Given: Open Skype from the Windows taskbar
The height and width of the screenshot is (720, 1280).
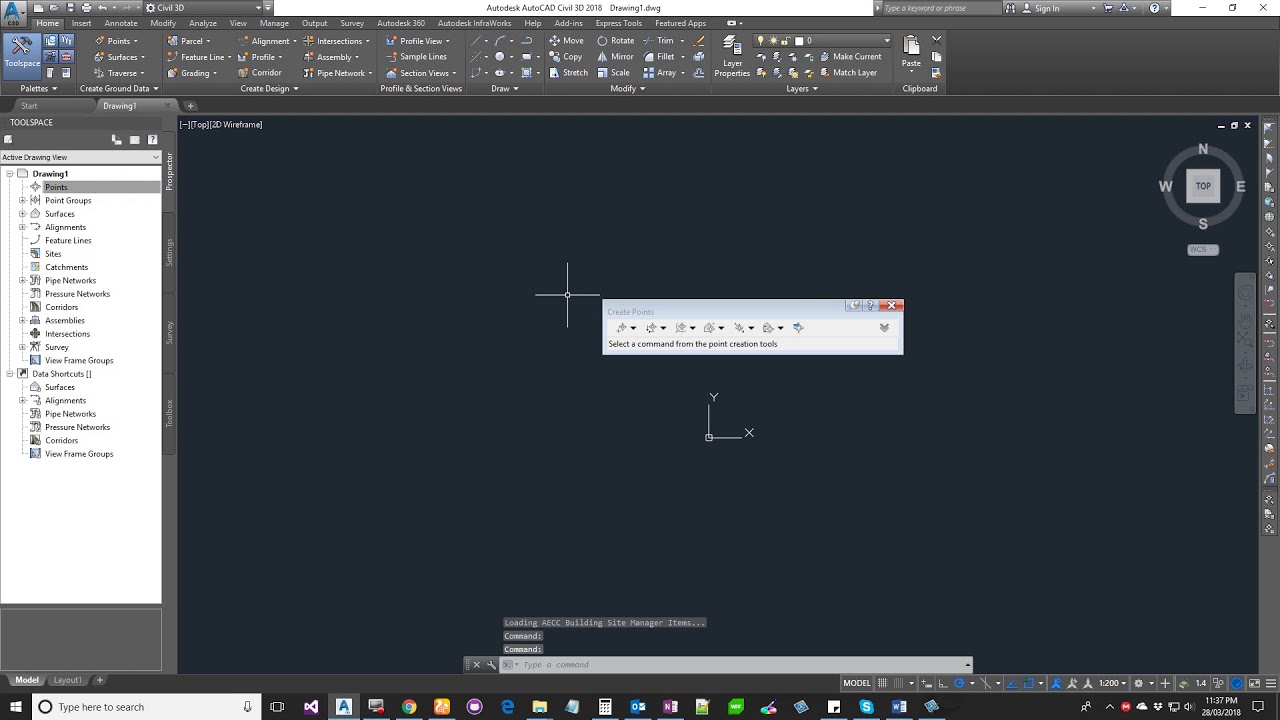Looking at the screenshot, I should (x=866, y=707).
